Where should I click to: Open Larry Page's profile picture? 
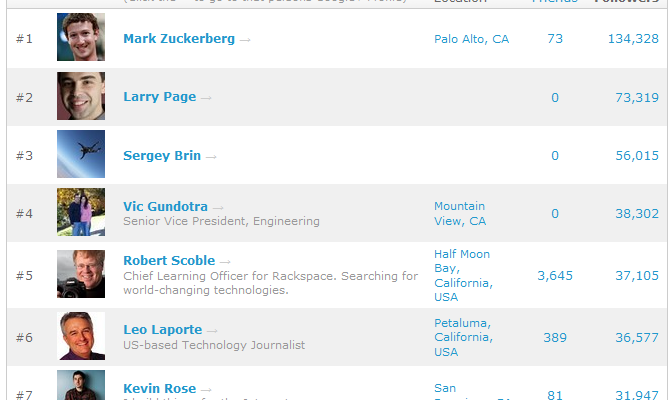point(81,96)
